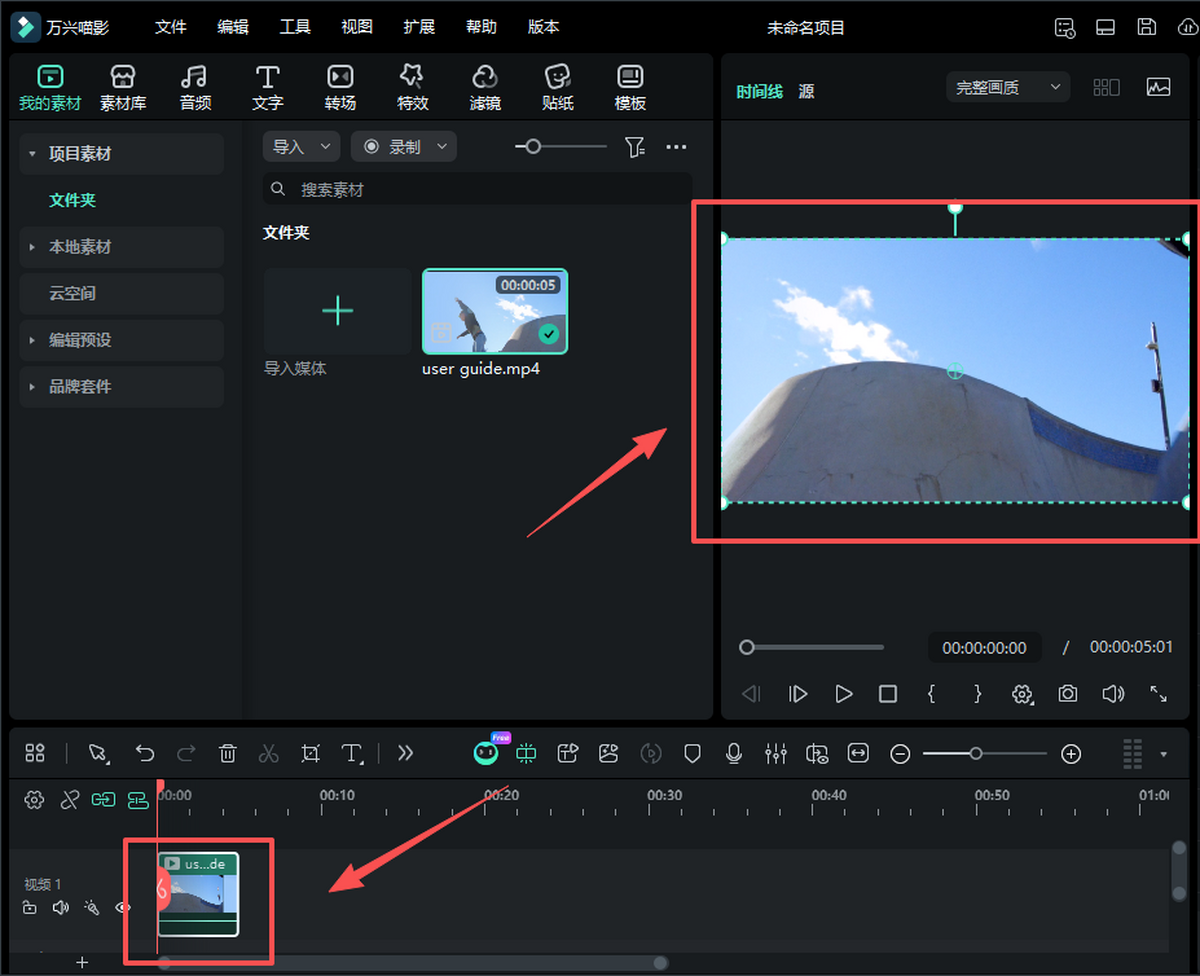Toggle the lock on 视频 1 track
Screen dimensions: 1200x976
30,908
